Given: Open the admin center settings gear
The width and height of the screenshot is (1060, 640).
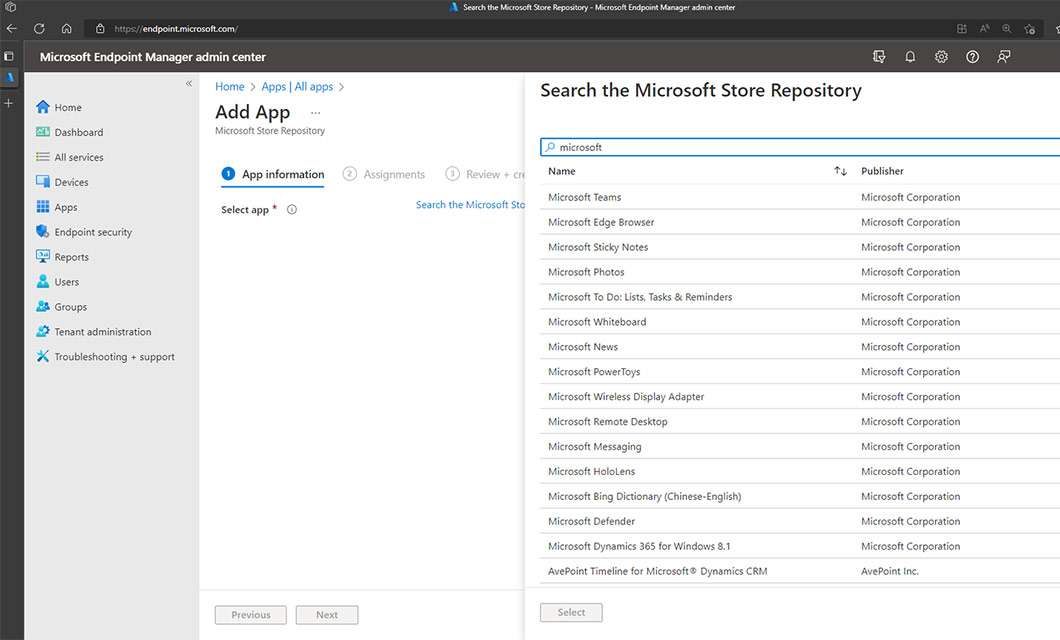Looking at the screenshot, I should pyautogui.click(x=941, y=57).
